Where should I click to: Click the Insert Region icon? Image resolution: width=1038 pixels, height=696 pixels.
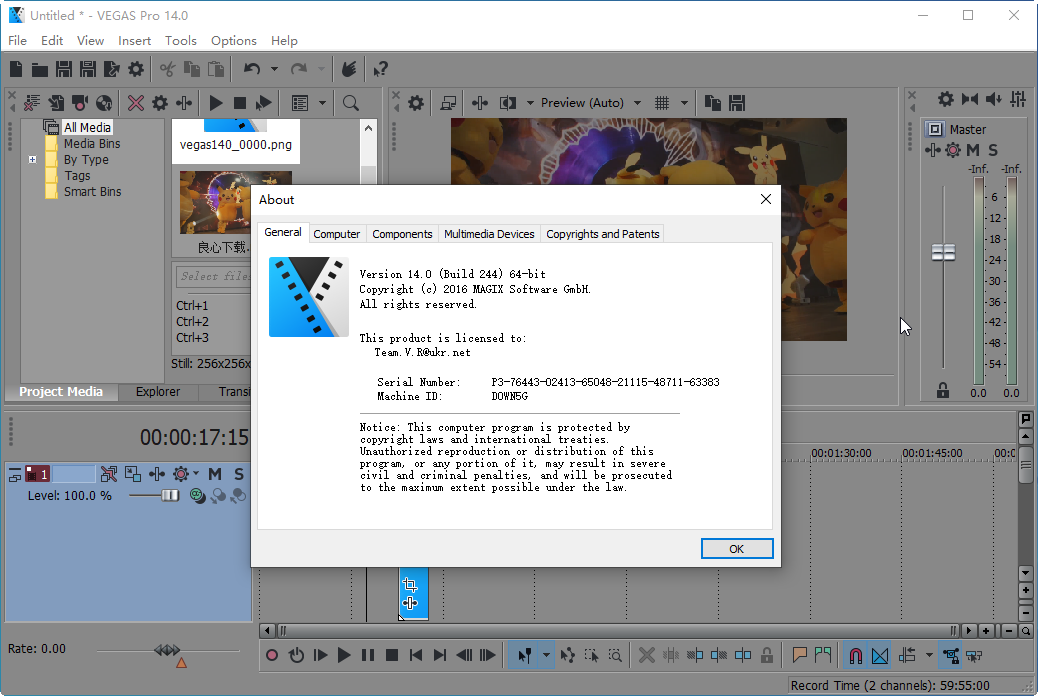point(823,656)
